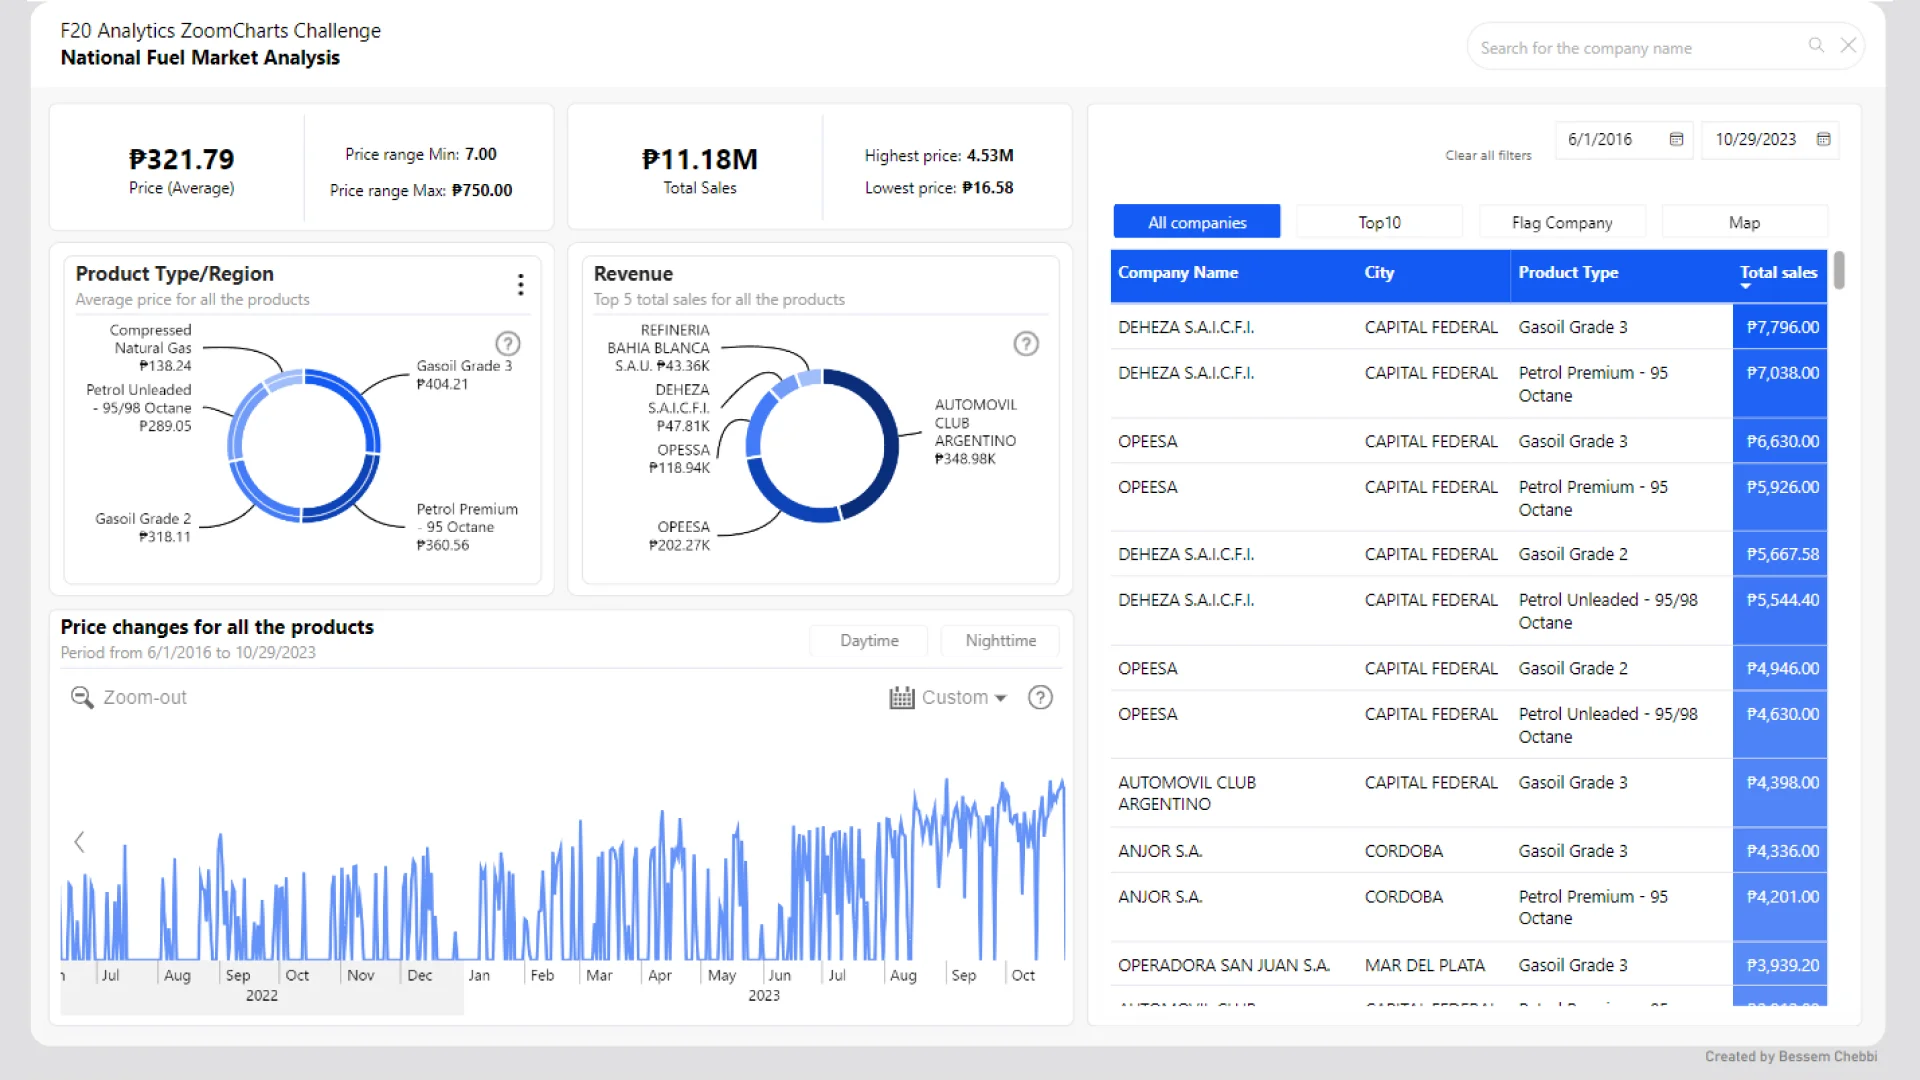The image size is (1920, 1080).
Task: Select REFINERIA BAHIA BLANCA revenue label
Action: pos(658,348)
